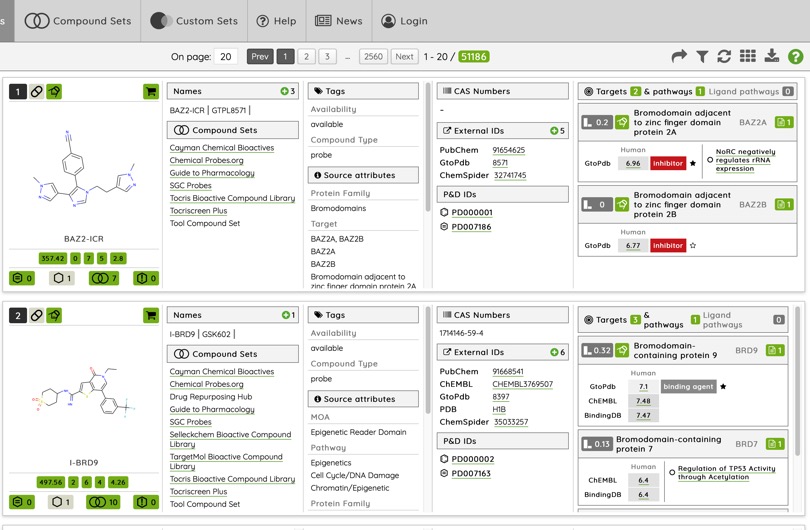Click the I-BRD9 compound sets count 10 badge
The image size is (810, 530).
coord(103,502)
